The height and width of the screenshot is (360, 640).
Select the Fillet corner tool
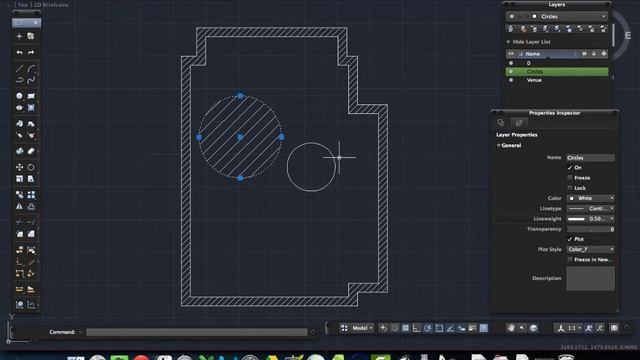(x=19, y=234)
